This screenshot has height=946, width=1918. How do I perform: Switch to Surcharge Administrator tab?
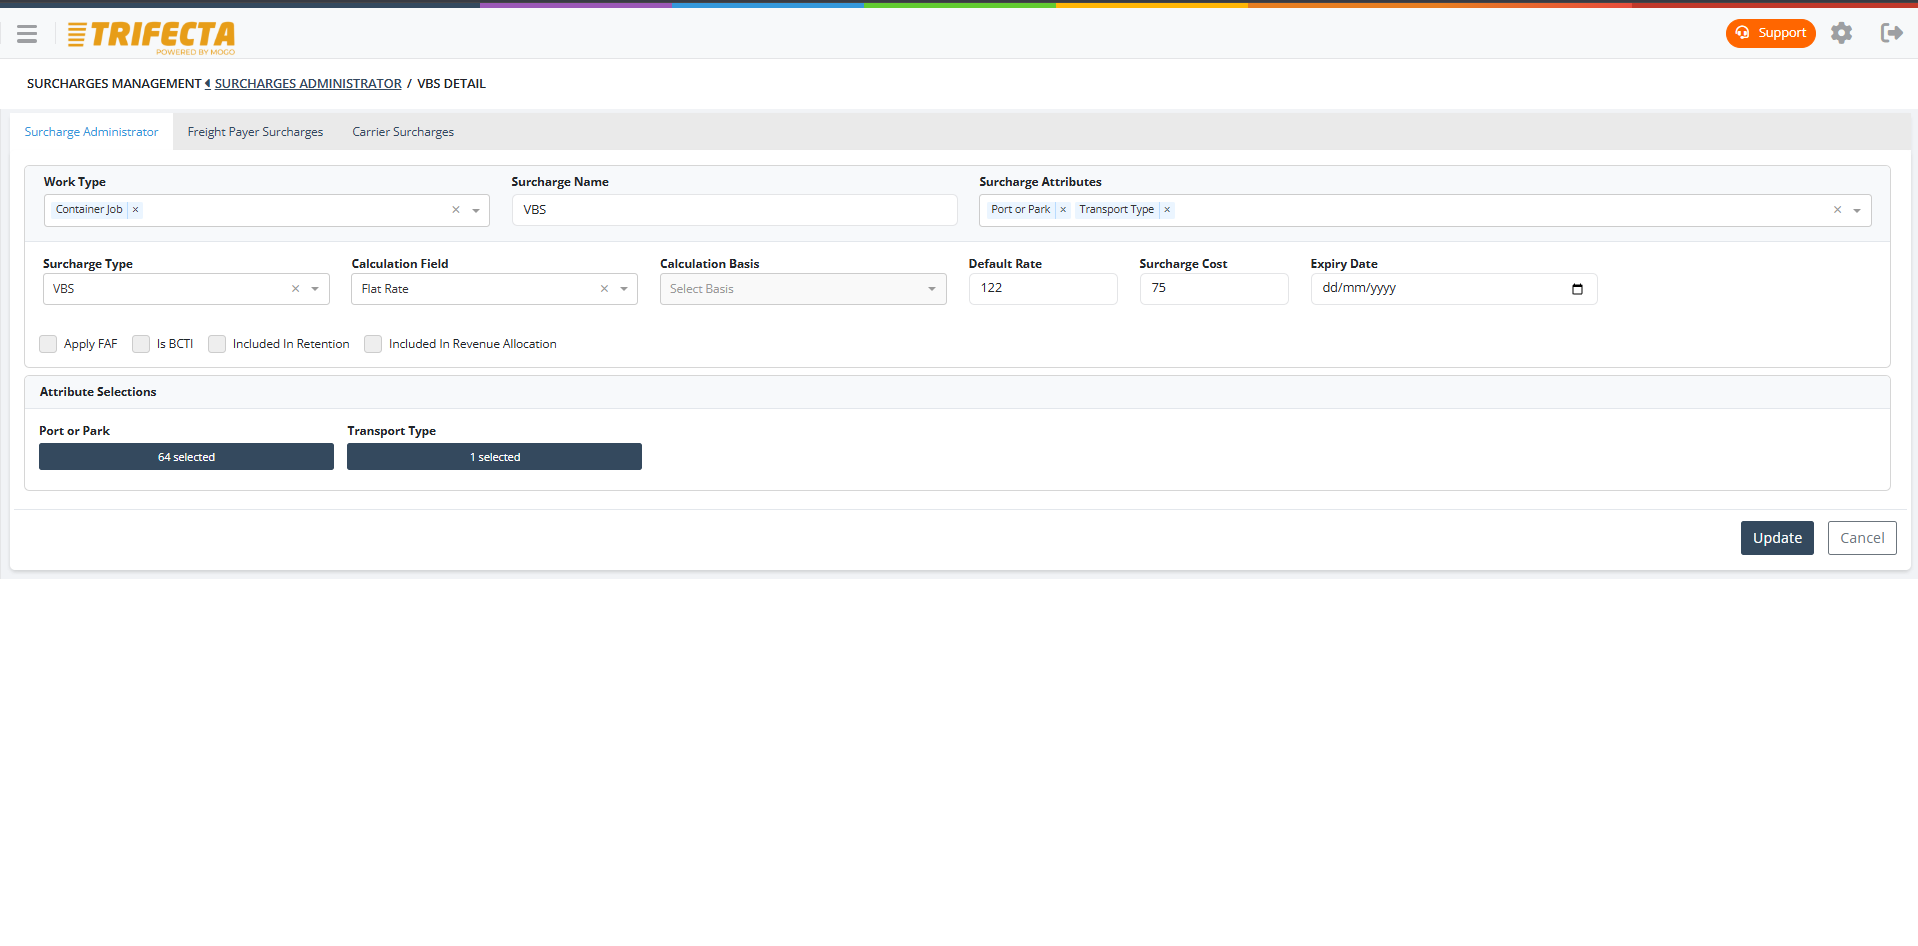[91, 132]
